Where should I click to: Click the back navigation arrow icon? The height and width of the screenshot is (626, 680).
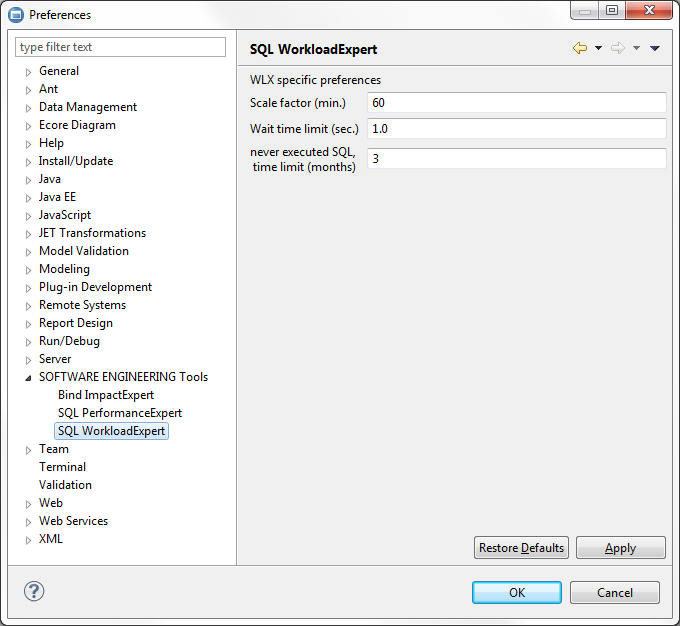pos(580,48)
